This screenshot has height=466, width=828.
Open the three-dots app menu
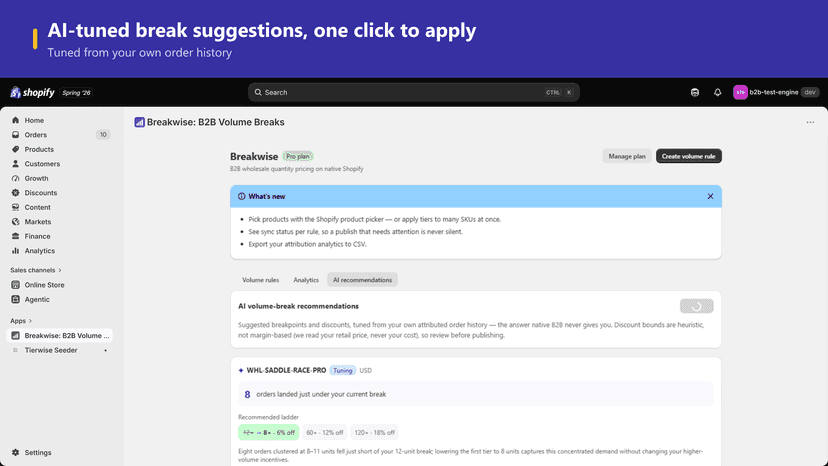pyautogui.click(x=810, y=122)
